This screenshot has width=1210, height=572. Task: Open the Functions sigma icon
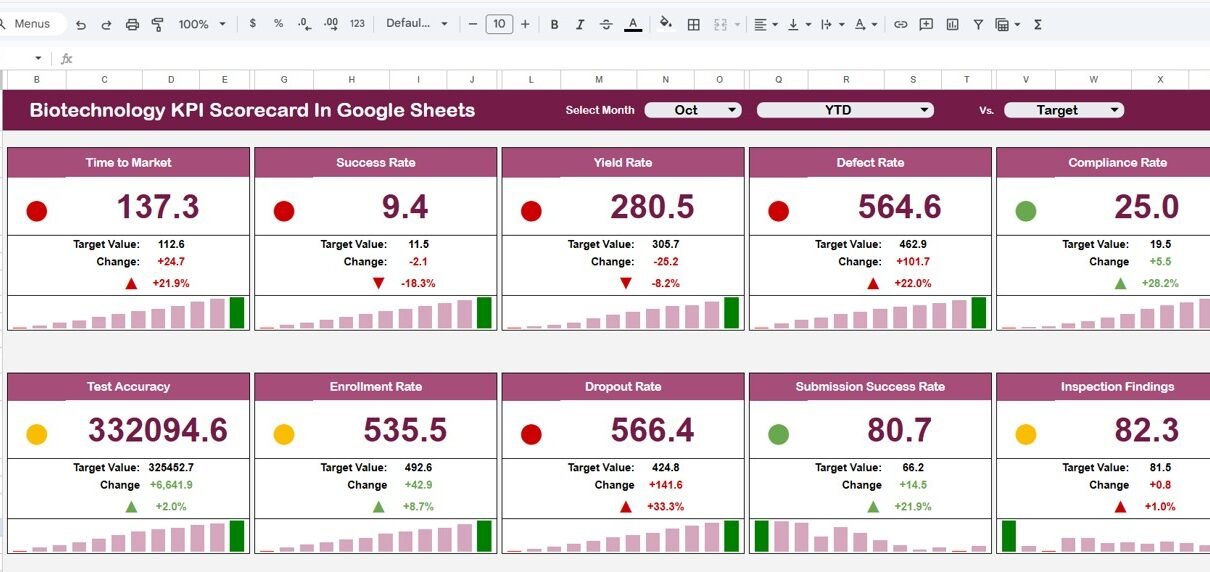[x=1037, y=24]
